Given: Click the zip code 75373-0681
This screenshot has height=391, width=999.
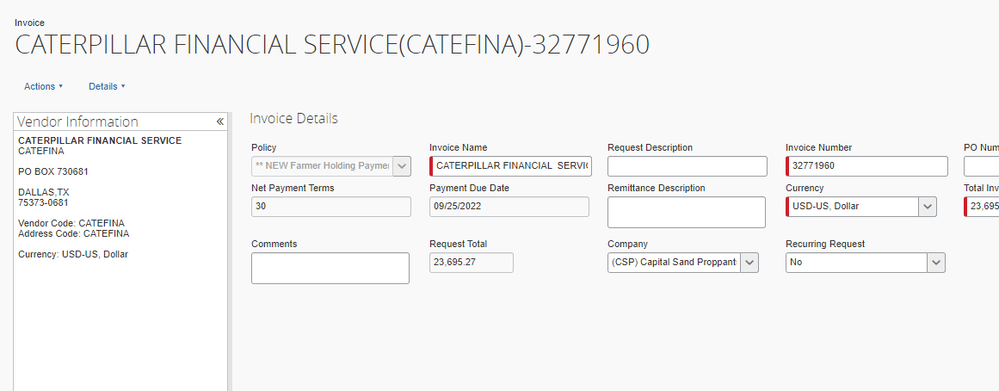Looking at the screenshot, I should [43, 203].
